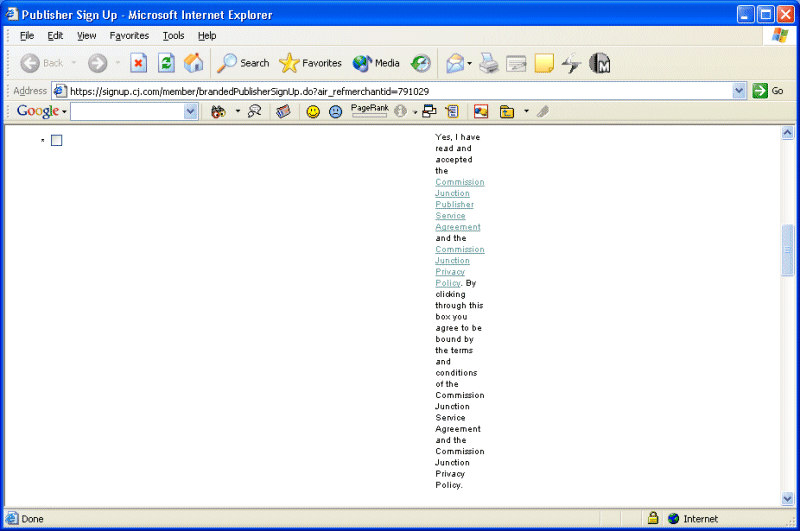Click the Mail envelope icon
The width and height of the screenshot is (800, 531).
455,63
